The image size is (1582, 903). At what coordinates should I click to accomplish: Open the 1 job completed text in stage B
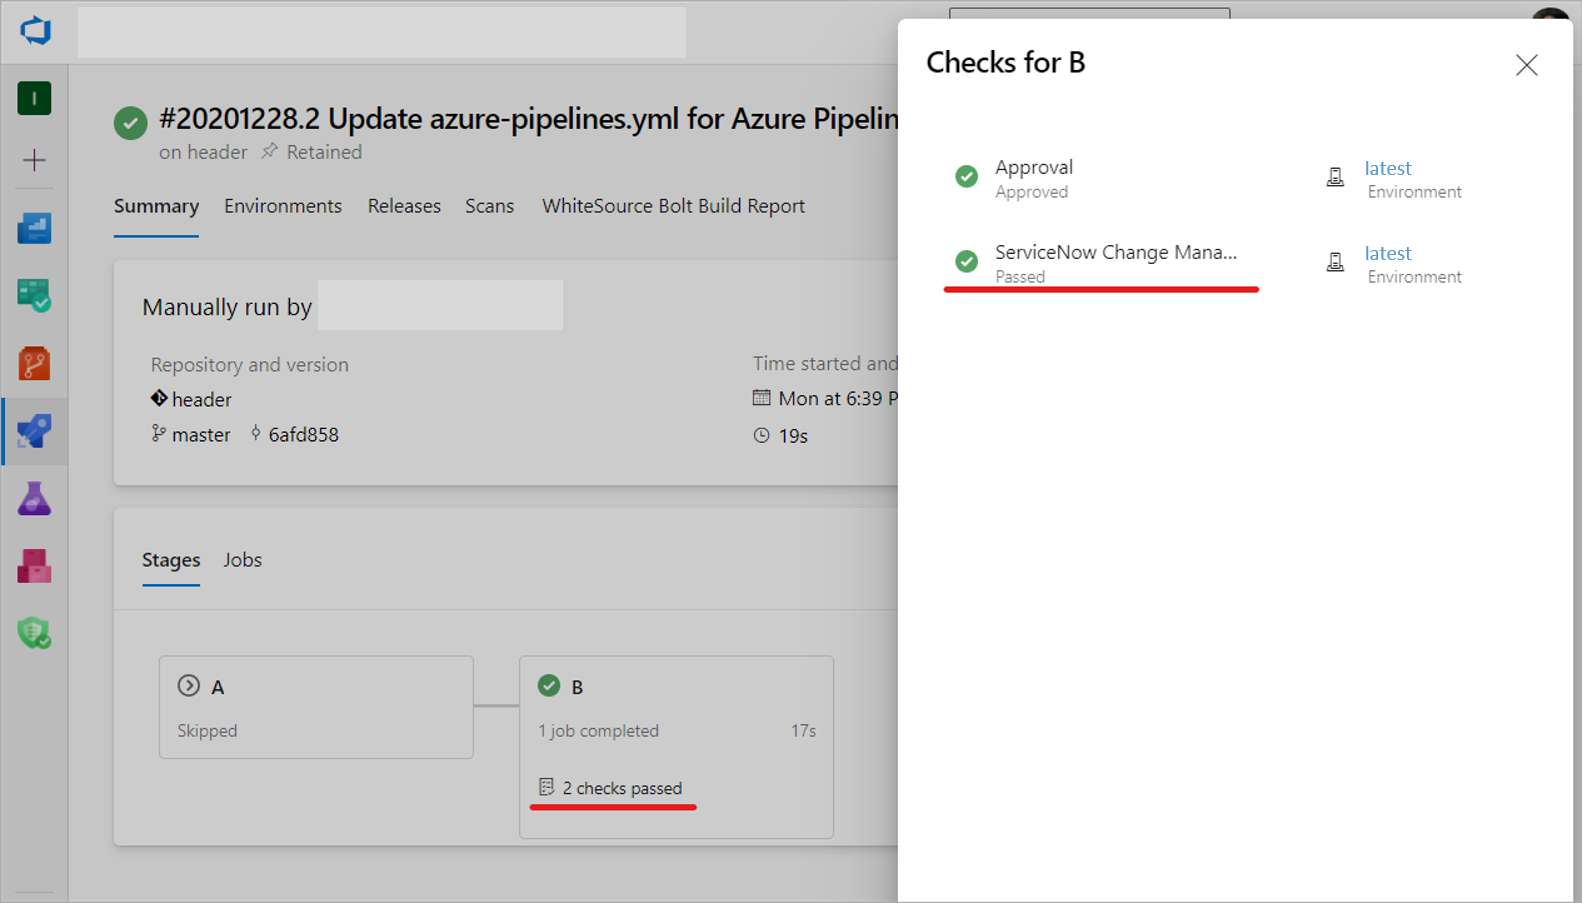598,730
